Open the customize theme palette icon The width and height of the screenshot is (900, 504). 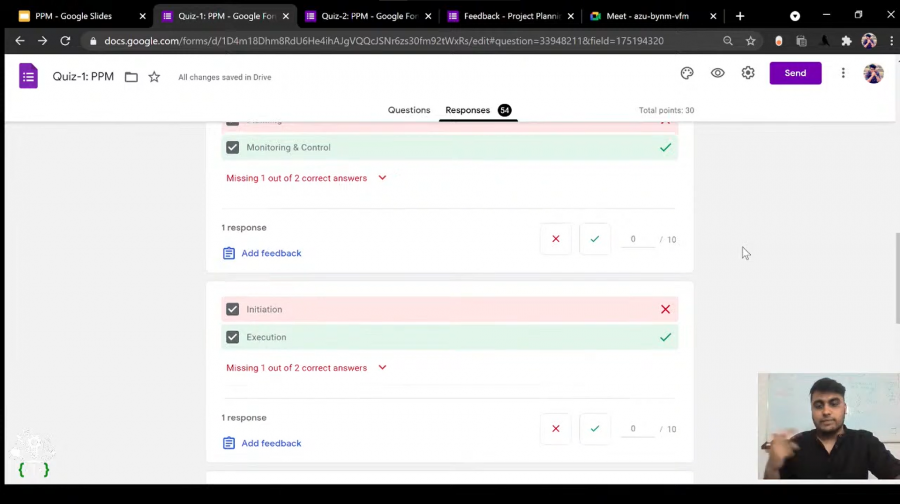pyautogui.click(x=687, y=73)
